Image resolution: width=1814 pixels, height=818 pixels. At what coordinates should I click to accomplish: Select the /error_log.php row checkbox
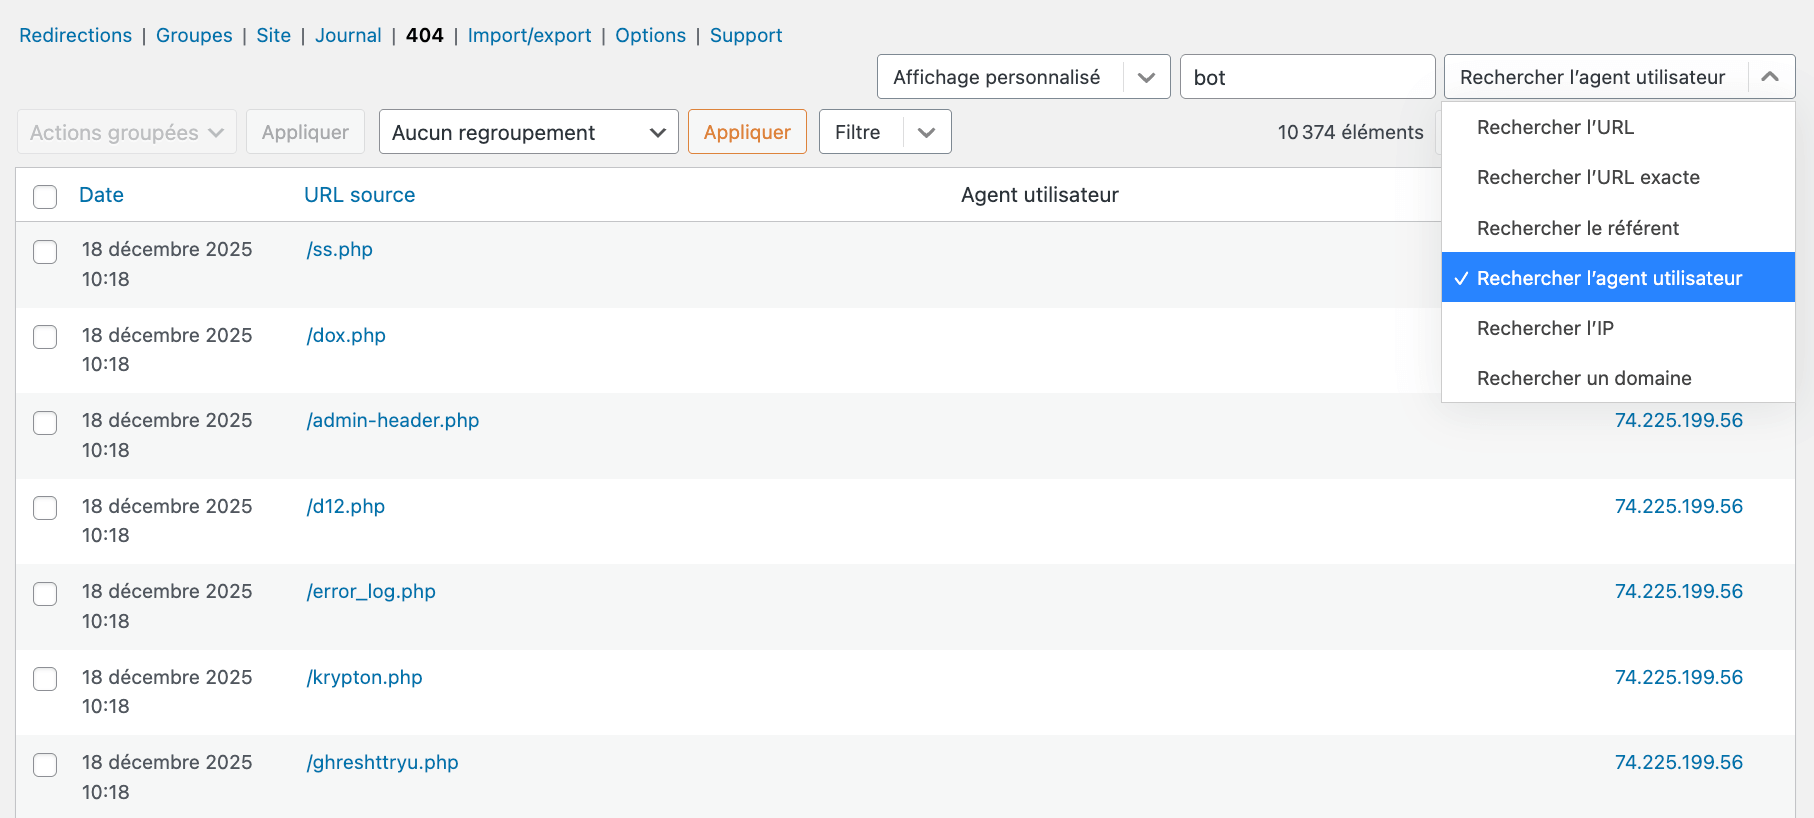(x=45, y=593)
